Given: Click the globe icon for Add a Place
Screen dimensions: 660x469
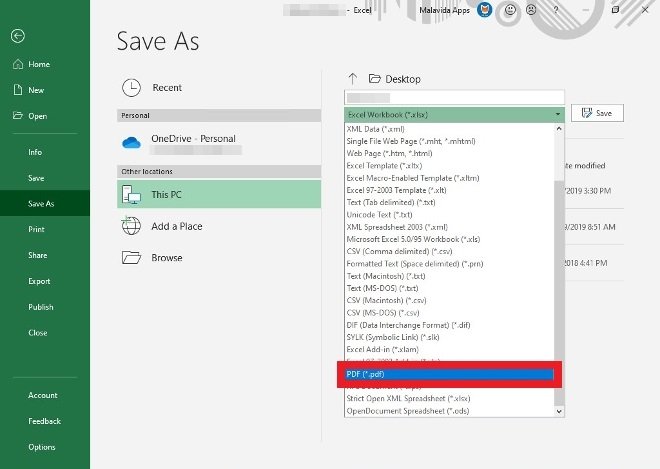Looking at the screenshot, I should (x=131, y=226).
